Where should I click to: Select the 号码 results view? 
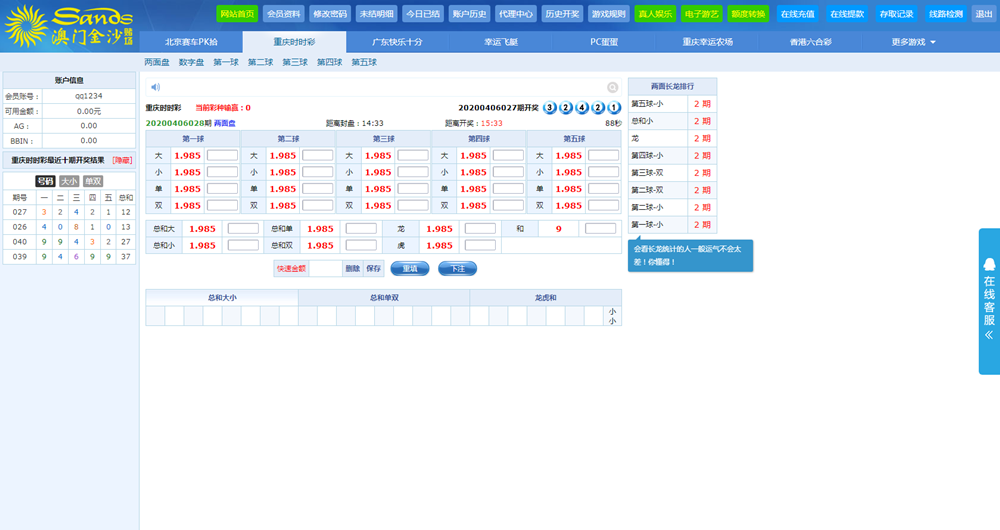point(45,181)
